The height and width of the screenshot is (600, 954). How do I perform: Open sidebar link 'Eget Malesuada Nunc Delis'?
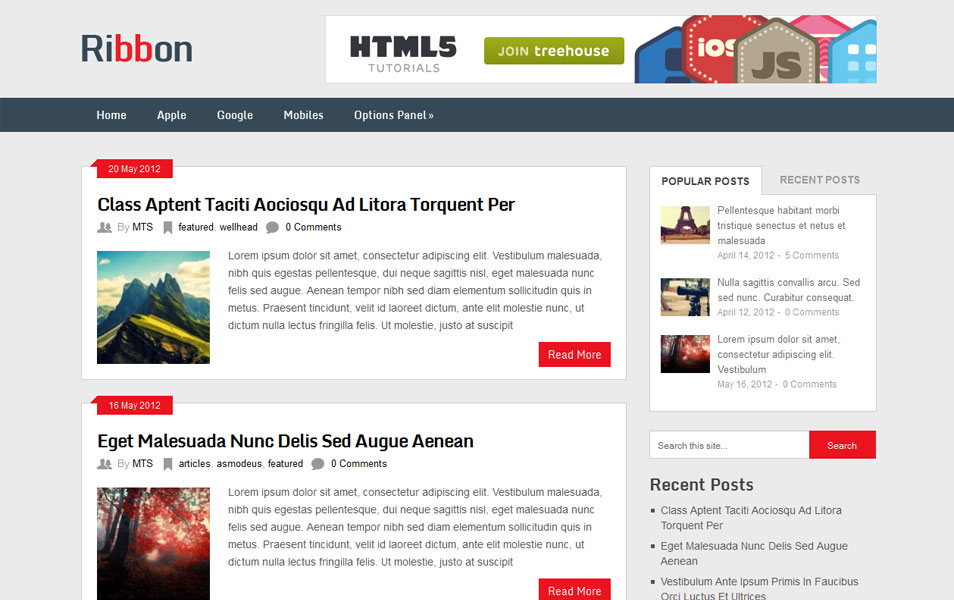coord(754,553)
